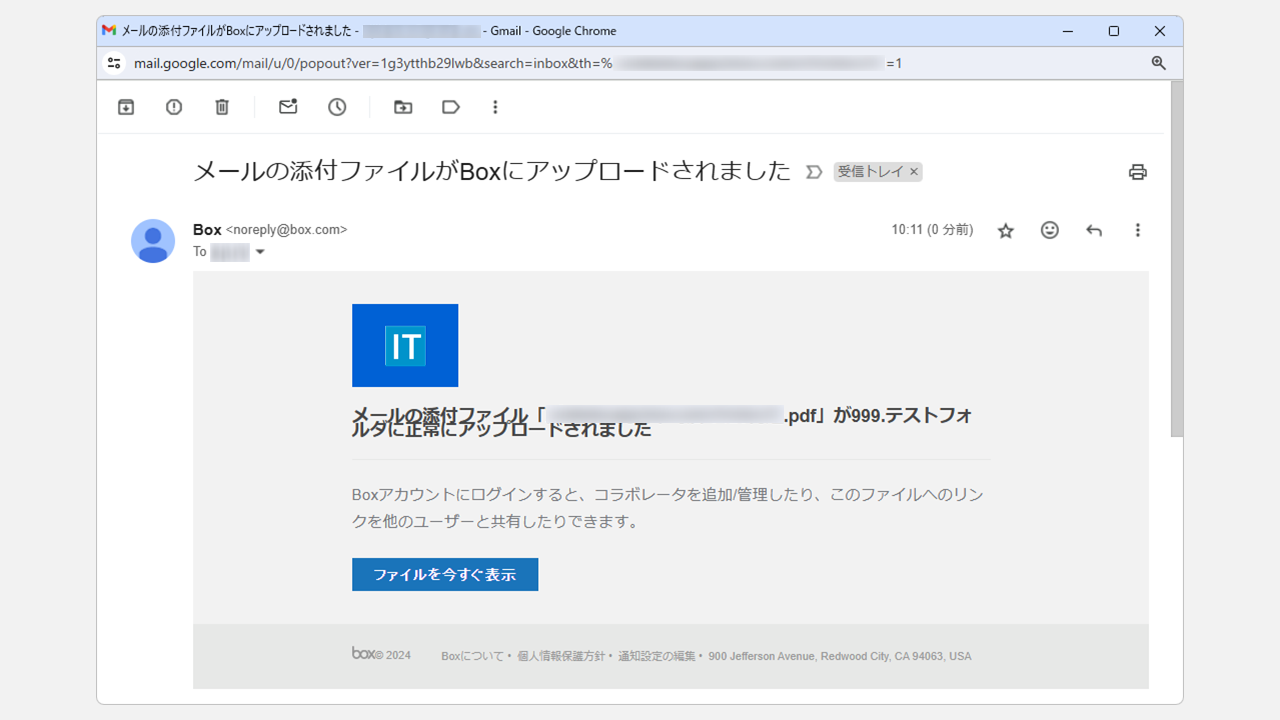The image size is (1280, 720).
Task: Open the 個人情報保護方針 link
Action: pyautogui.click(x=561, y=656)
